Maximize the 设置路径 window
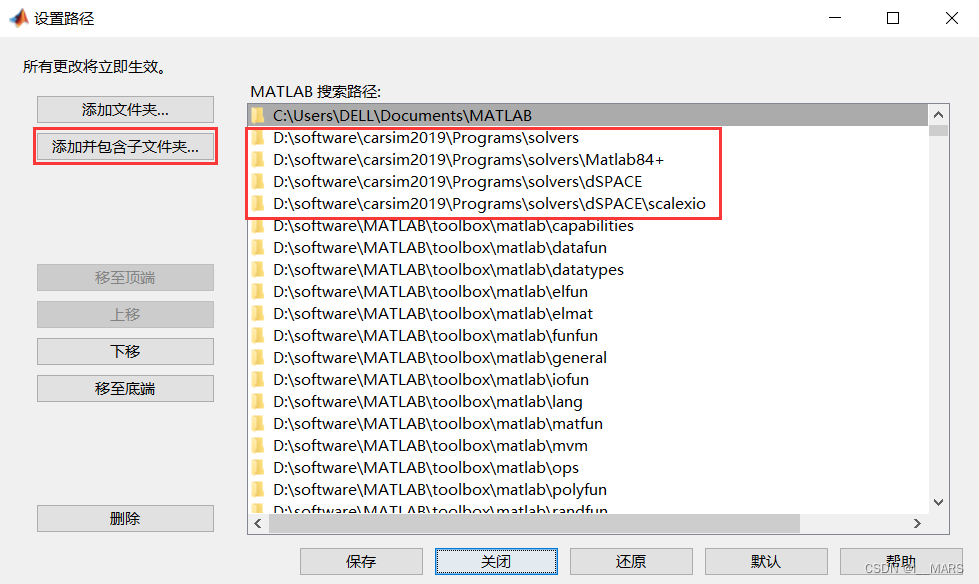 click(893, 18)
